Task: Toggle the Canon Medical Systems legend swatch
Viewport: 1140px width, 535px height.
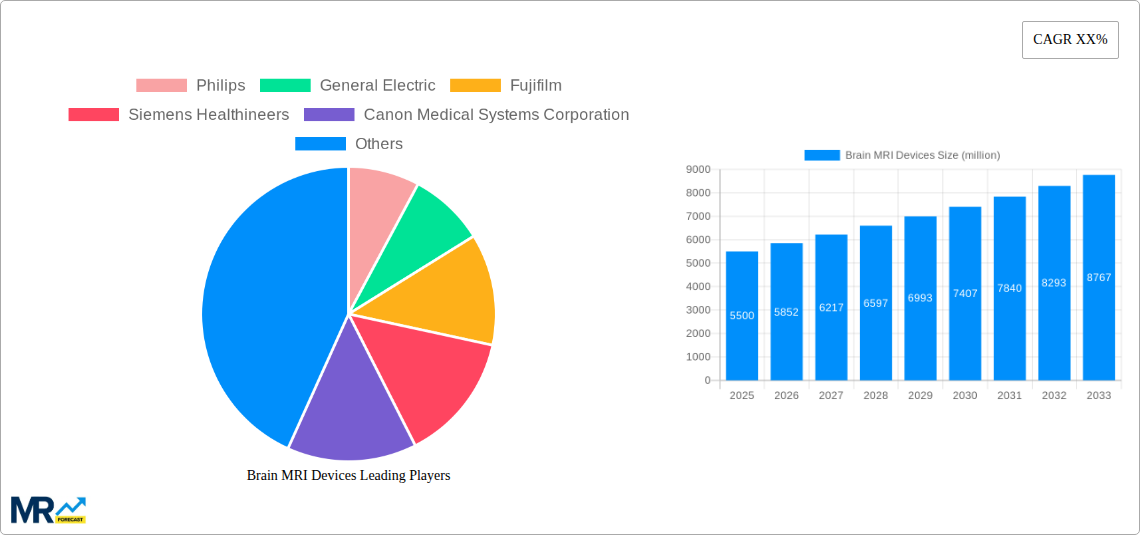Action: 329,115
